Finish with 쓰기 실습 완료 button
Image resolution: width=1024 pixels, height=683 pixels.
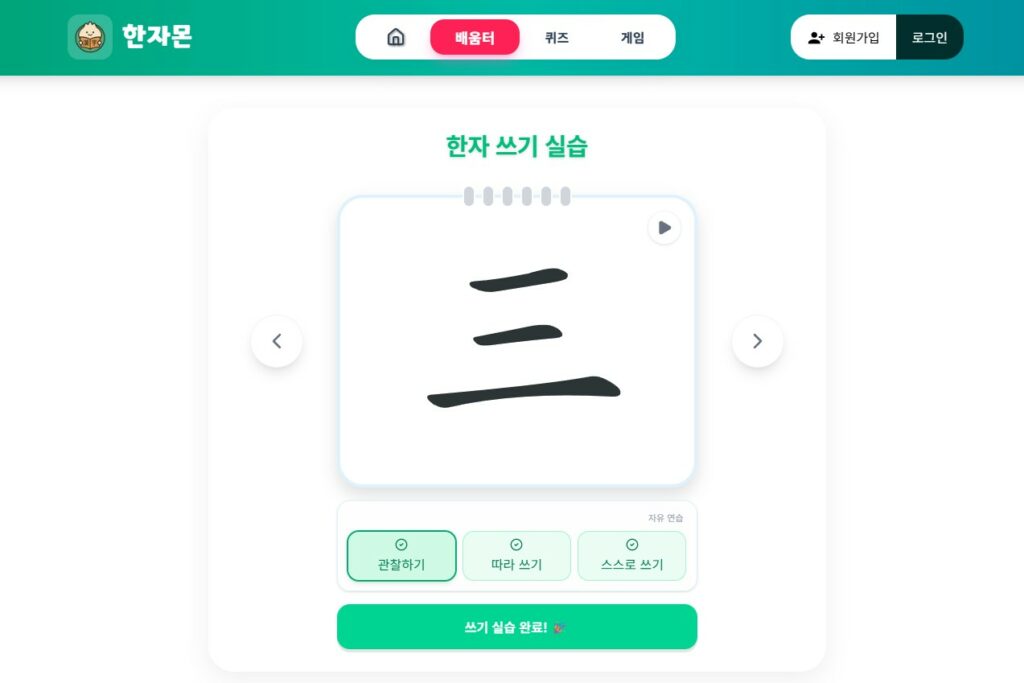pos(517,627)
